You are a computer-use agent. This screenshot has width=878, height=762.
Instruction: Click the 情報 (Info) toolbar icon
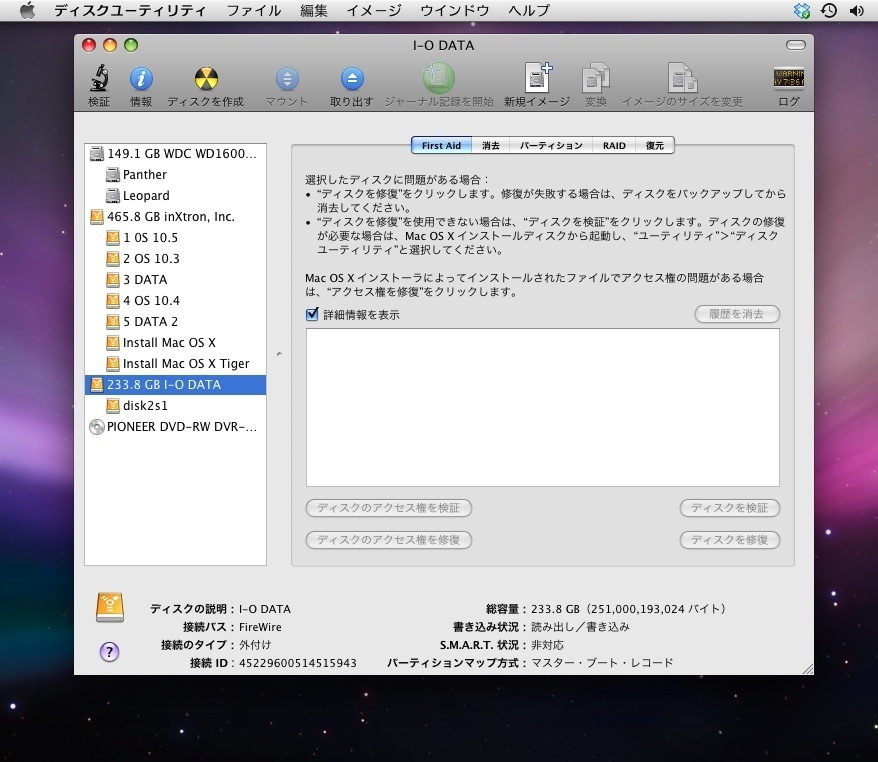click(141, 81)
